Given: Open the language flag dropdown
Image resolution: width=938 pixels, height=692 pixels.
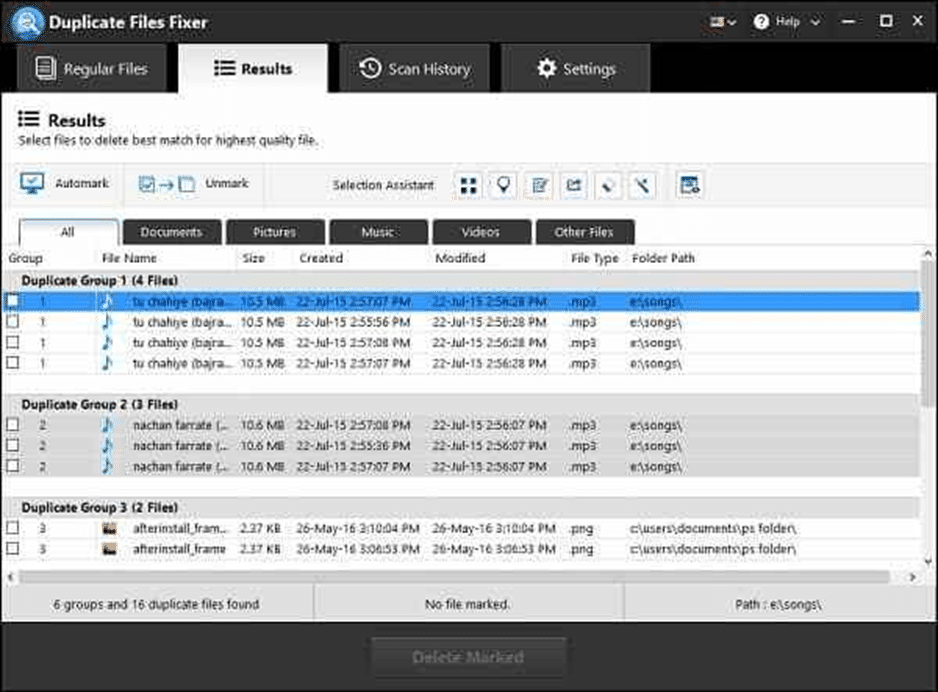Looking at the screenshot, I should (x=722, y=21).
